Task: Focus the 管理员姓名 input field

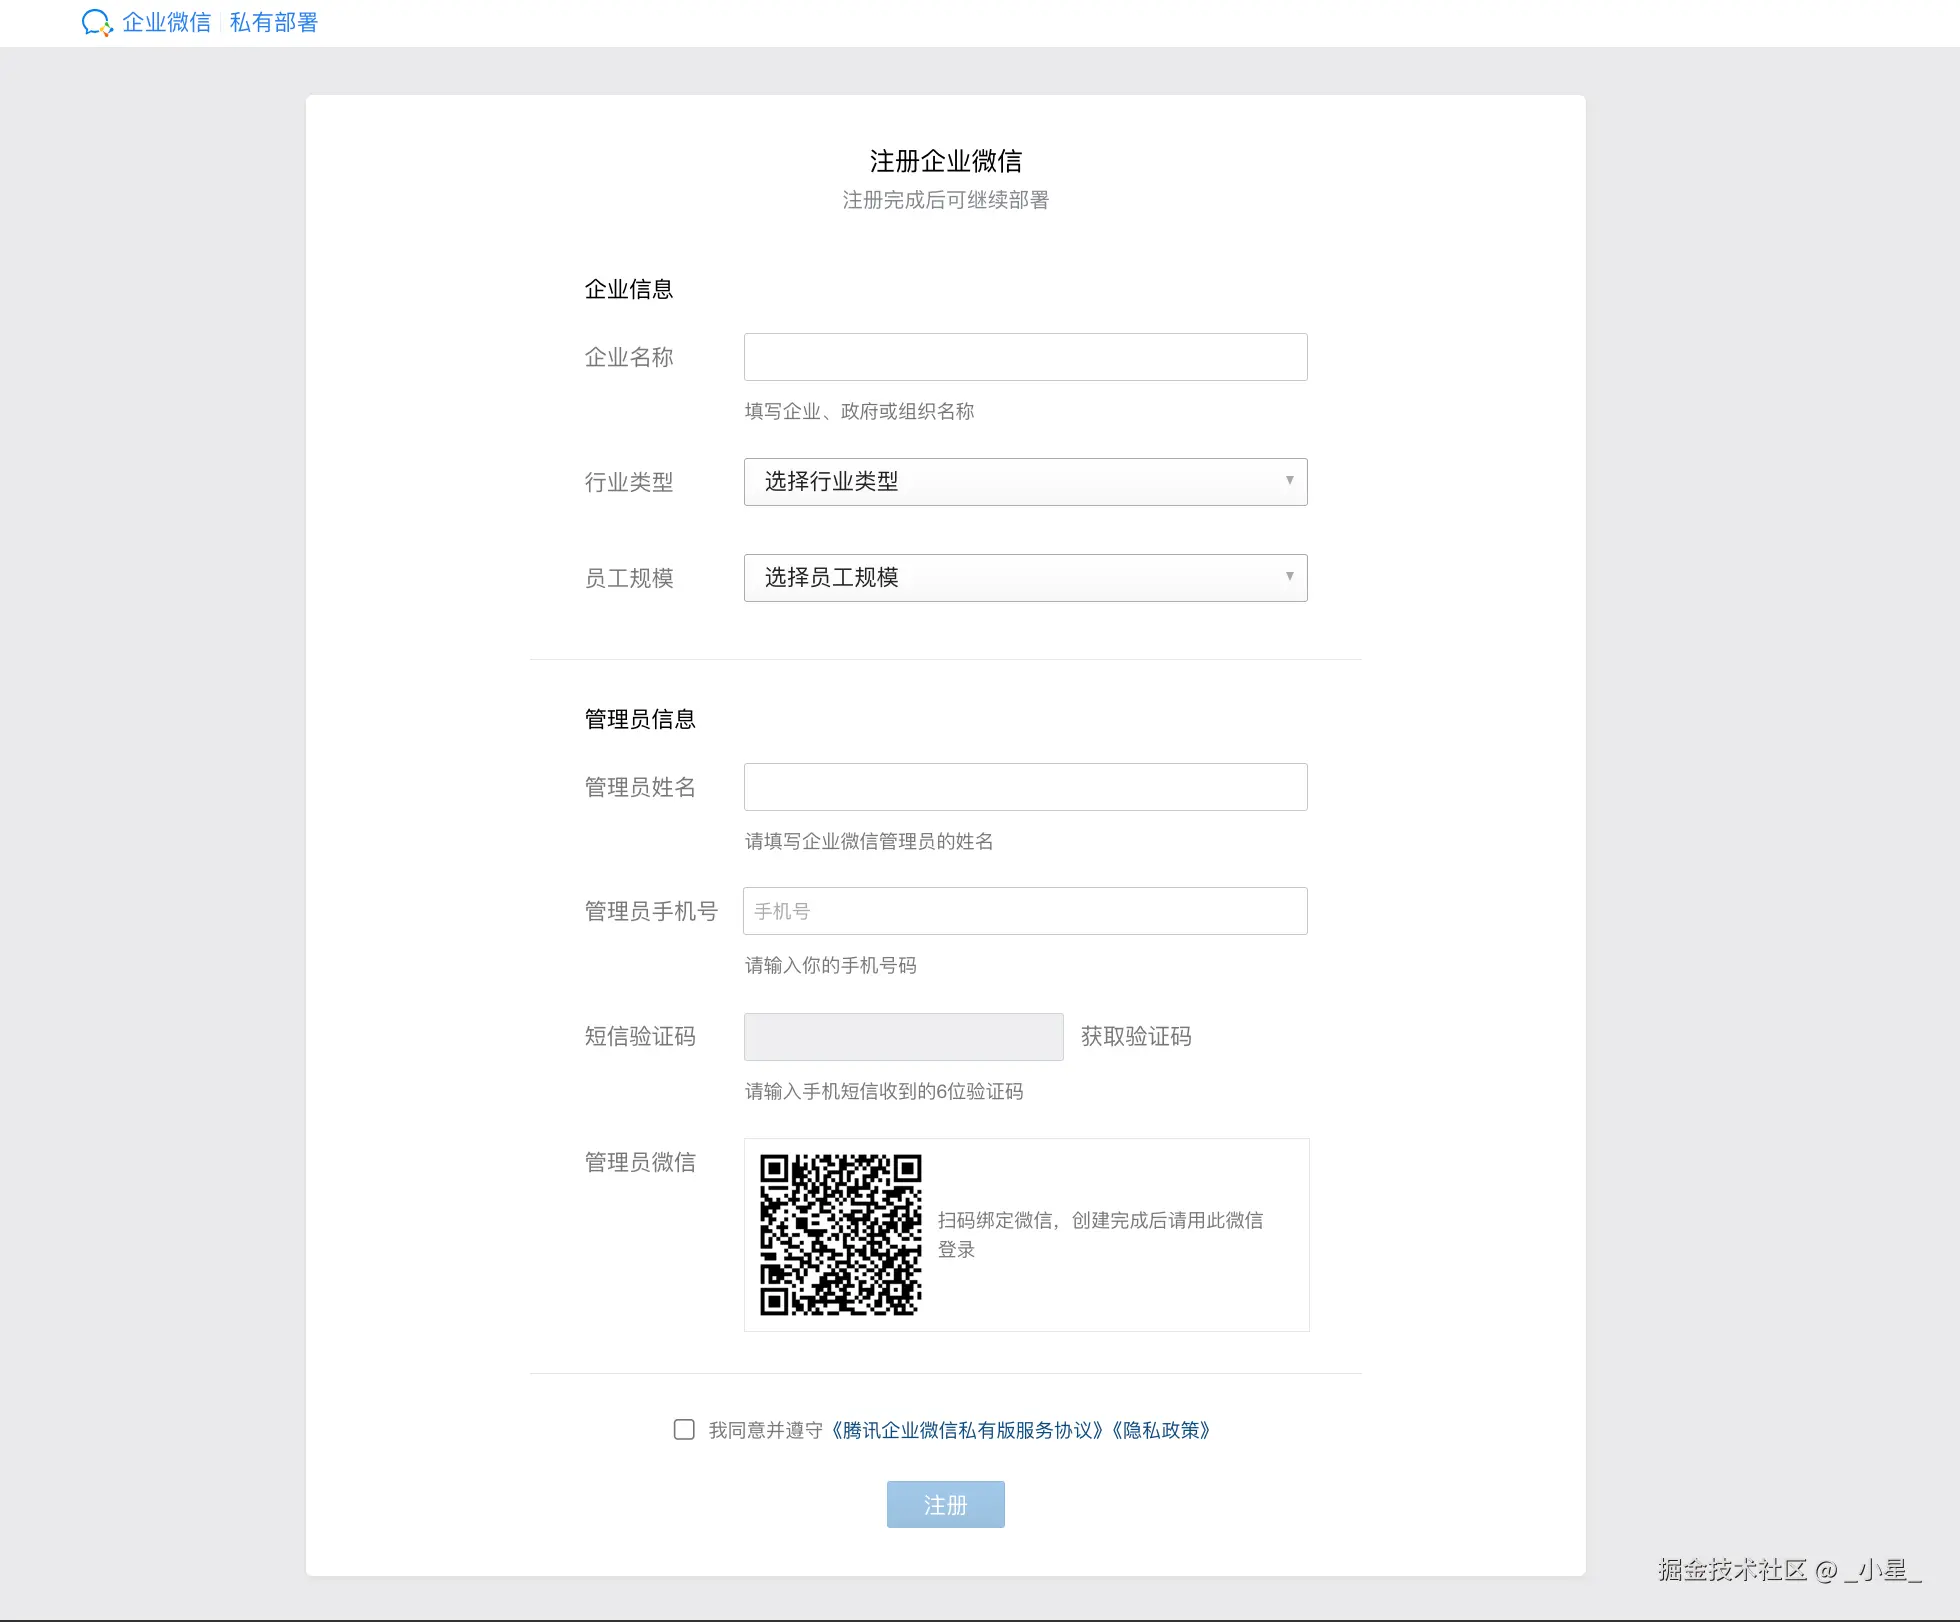Action: pyautogui.click(x=1025, y=787)
